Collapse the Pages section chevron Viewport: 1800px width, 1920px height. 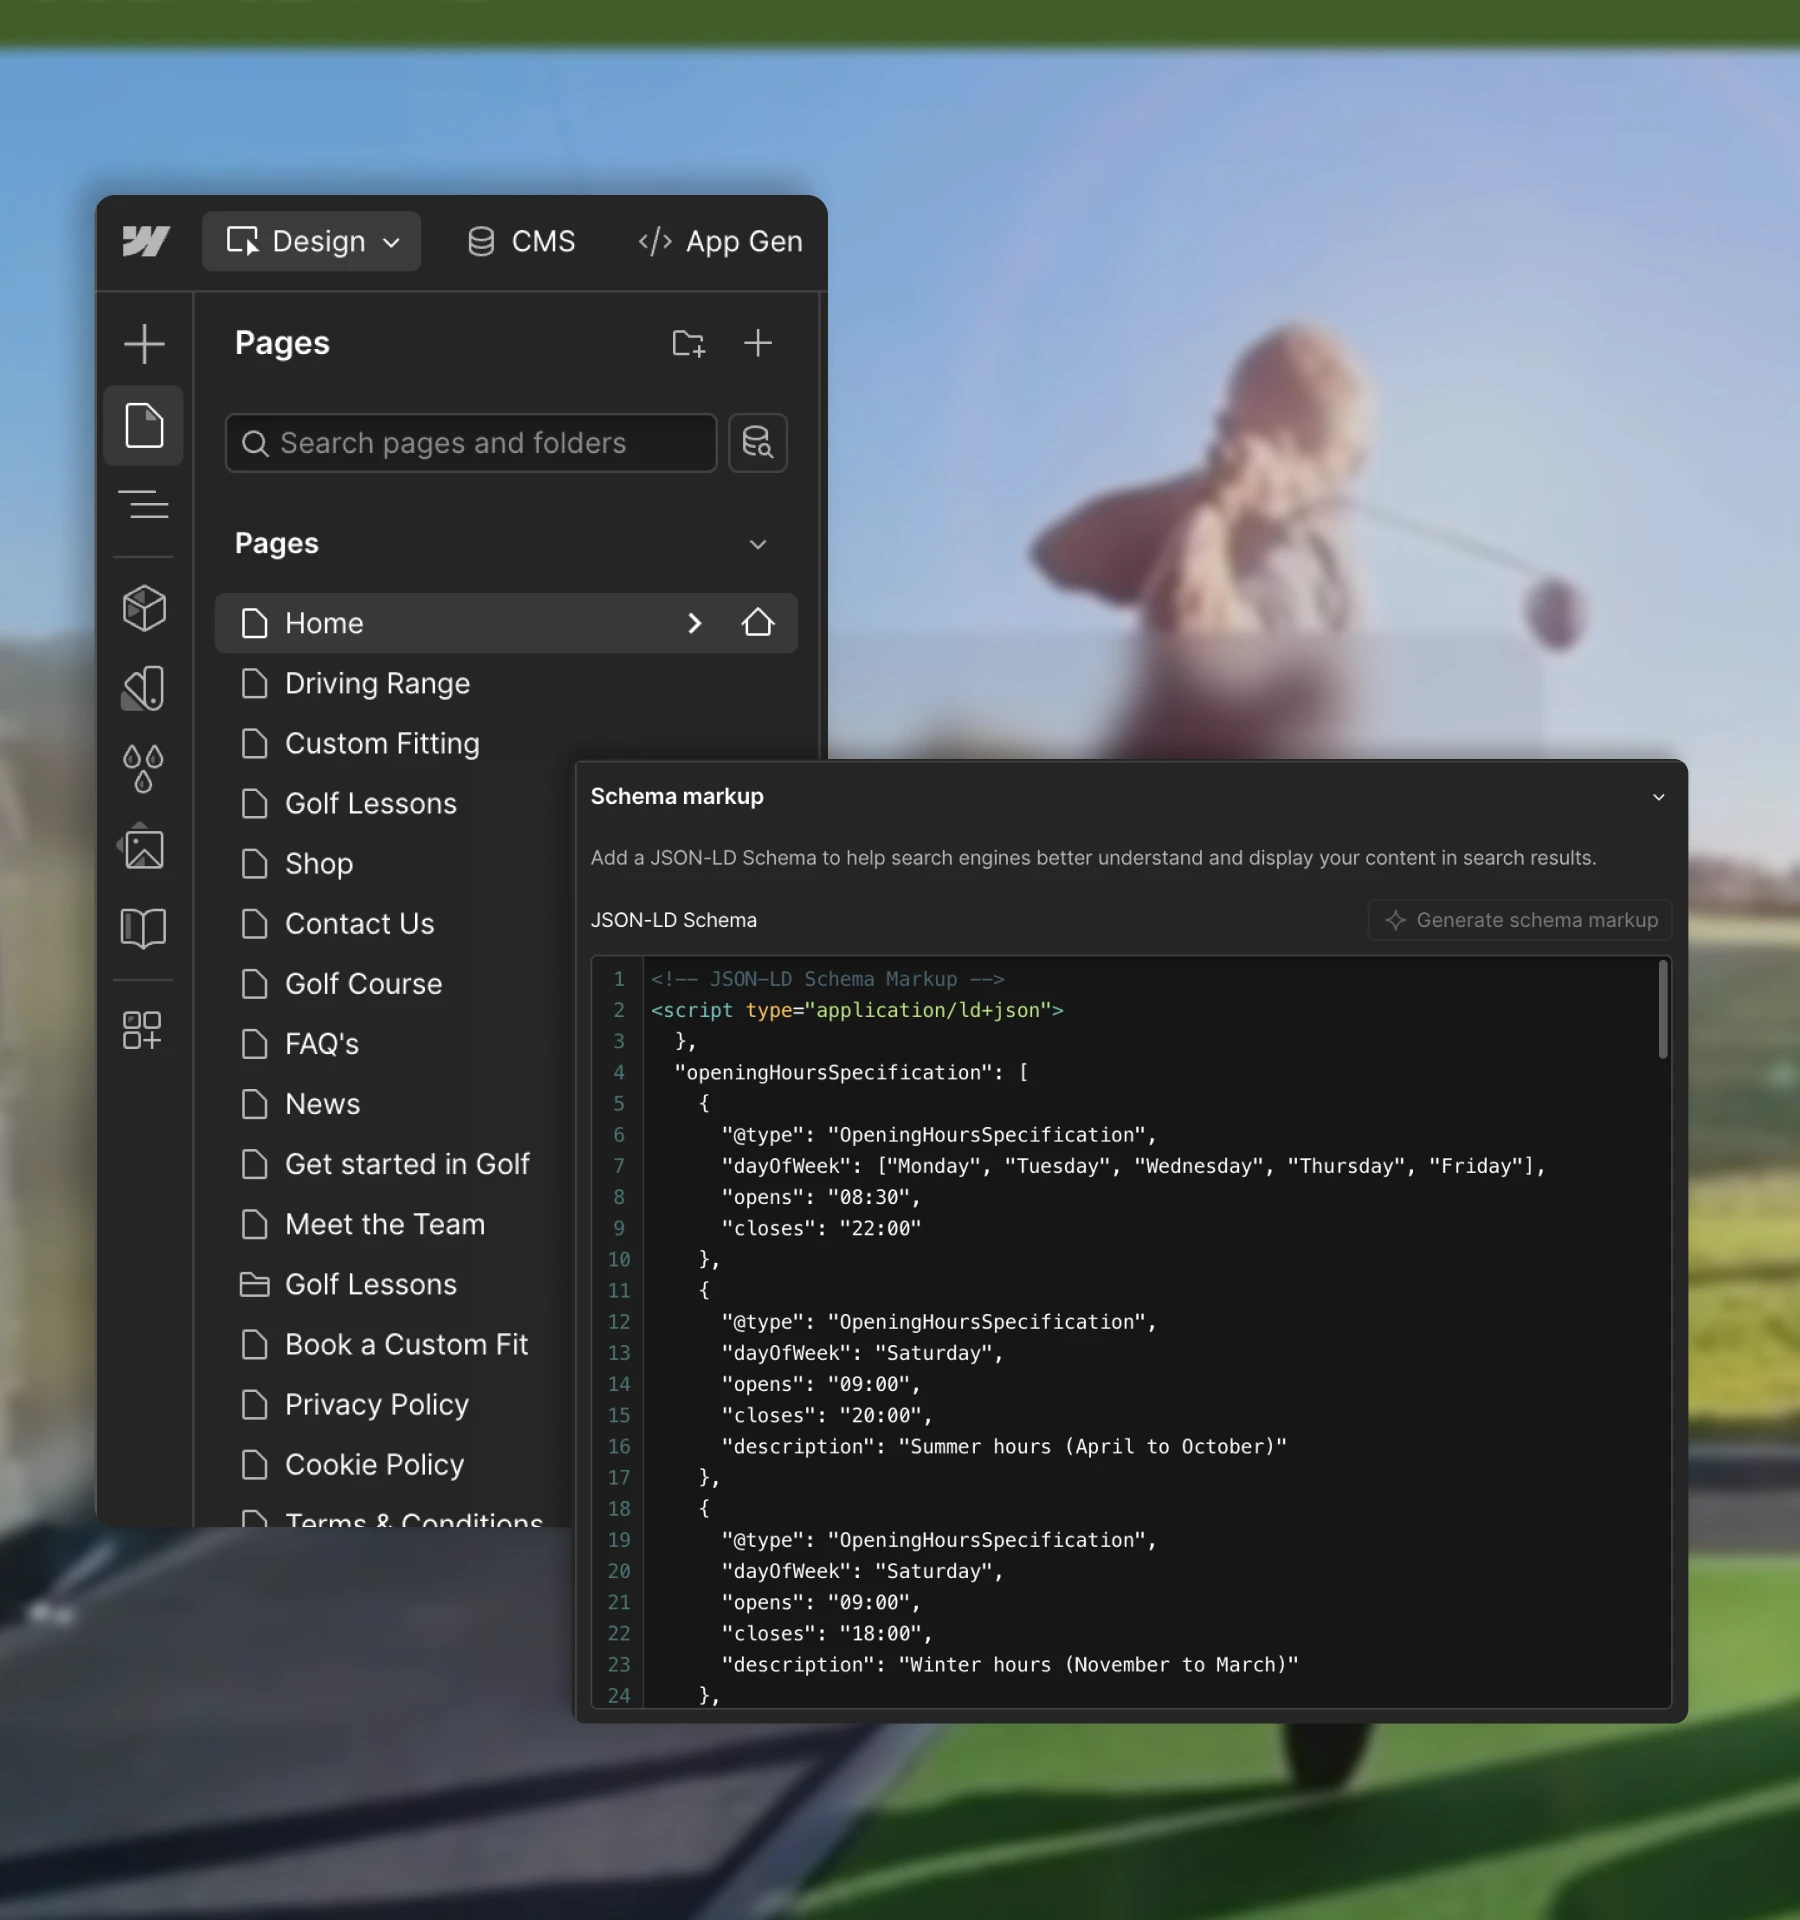tap(757, 545)
